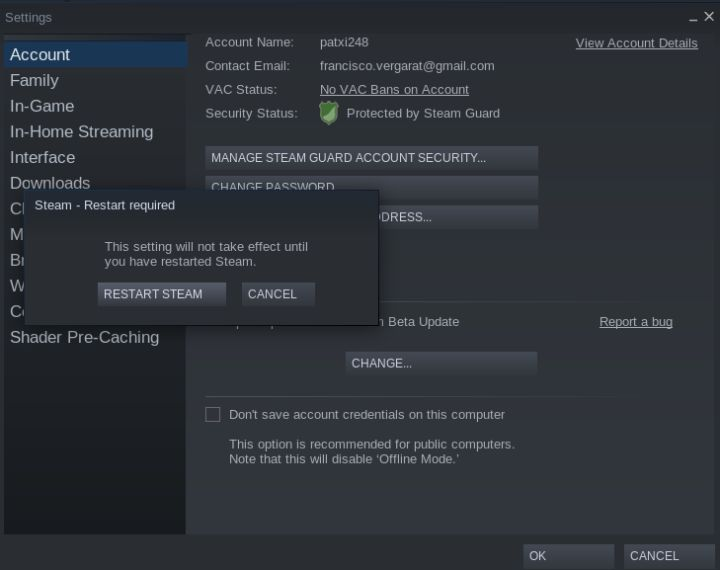This screenshot has height=570, width=720.
Task: Cancel the restart required dialog
Action: point(278,294)
